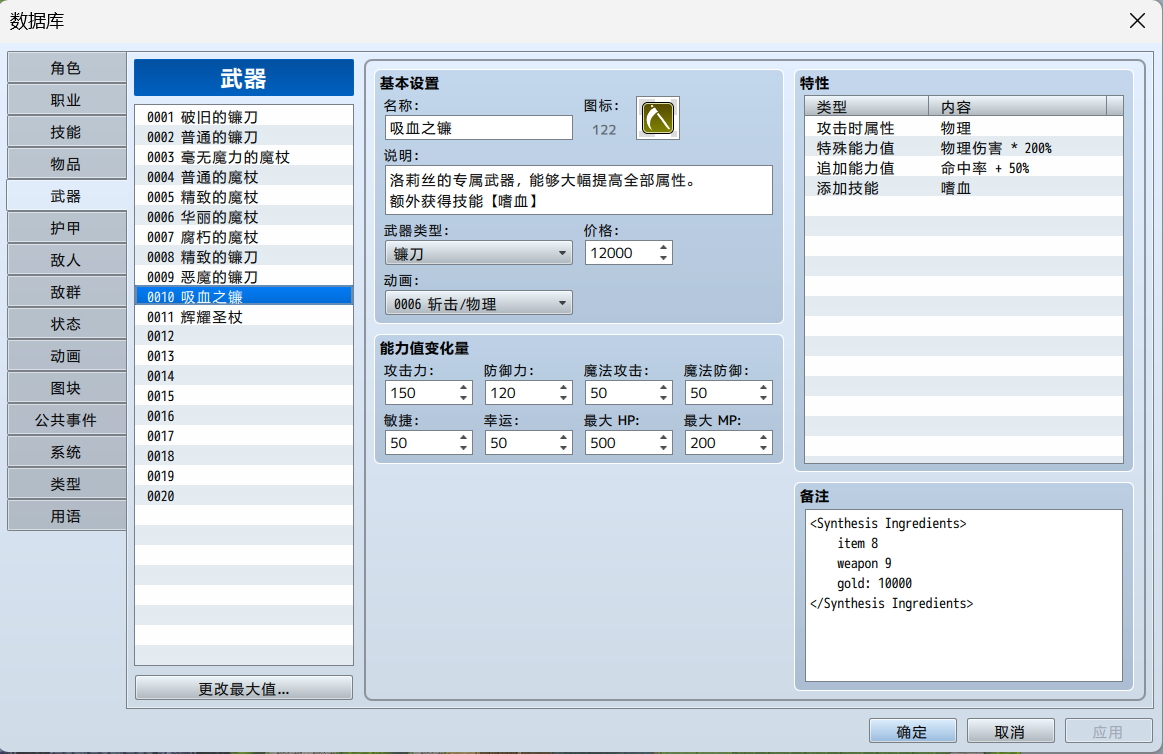Select weapon 0009 恶魔的镰刀
This screenshot has width=1163, height=754.
pyautogui.click(x=243, y=277)
